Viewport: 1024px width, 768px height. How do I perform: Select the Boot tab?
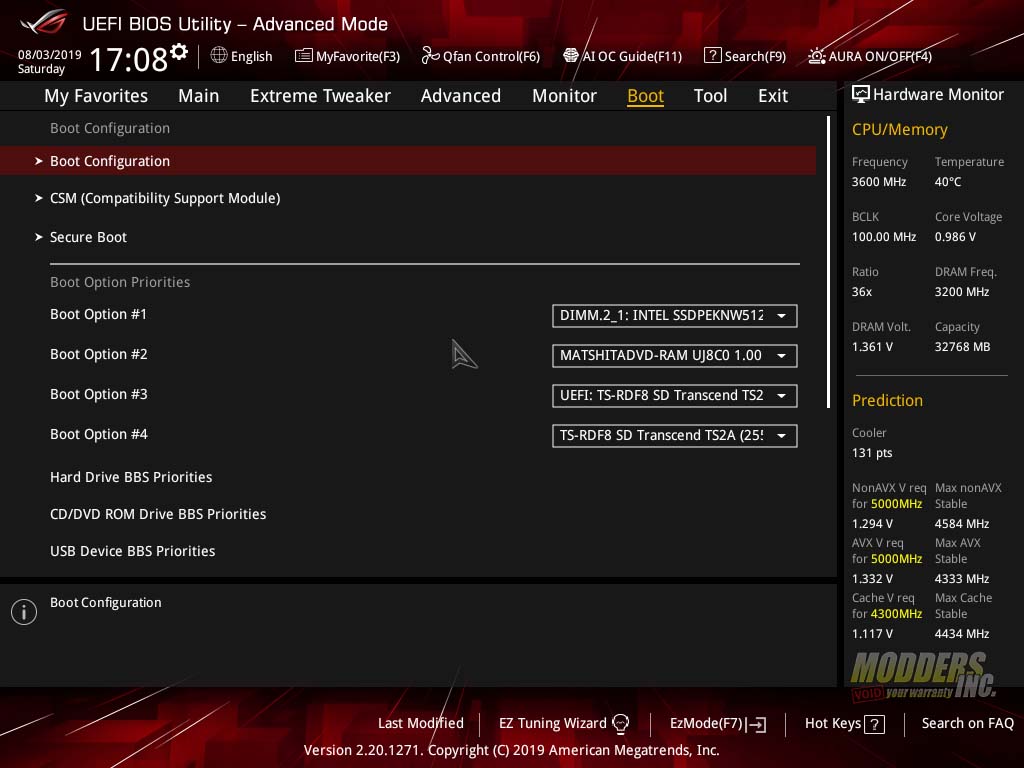(645, 96)
